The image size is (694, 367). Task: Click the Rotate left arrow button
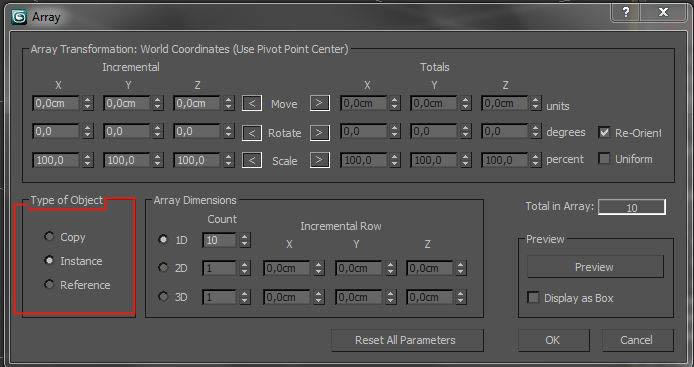click(252, 133)
